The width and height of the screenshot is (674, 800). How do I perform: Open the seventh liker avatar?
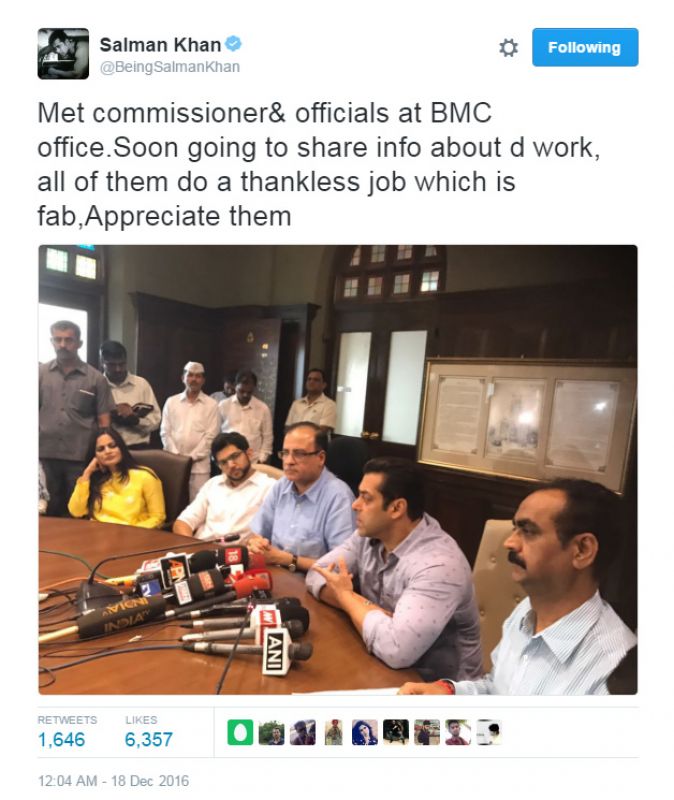point(427,732)
